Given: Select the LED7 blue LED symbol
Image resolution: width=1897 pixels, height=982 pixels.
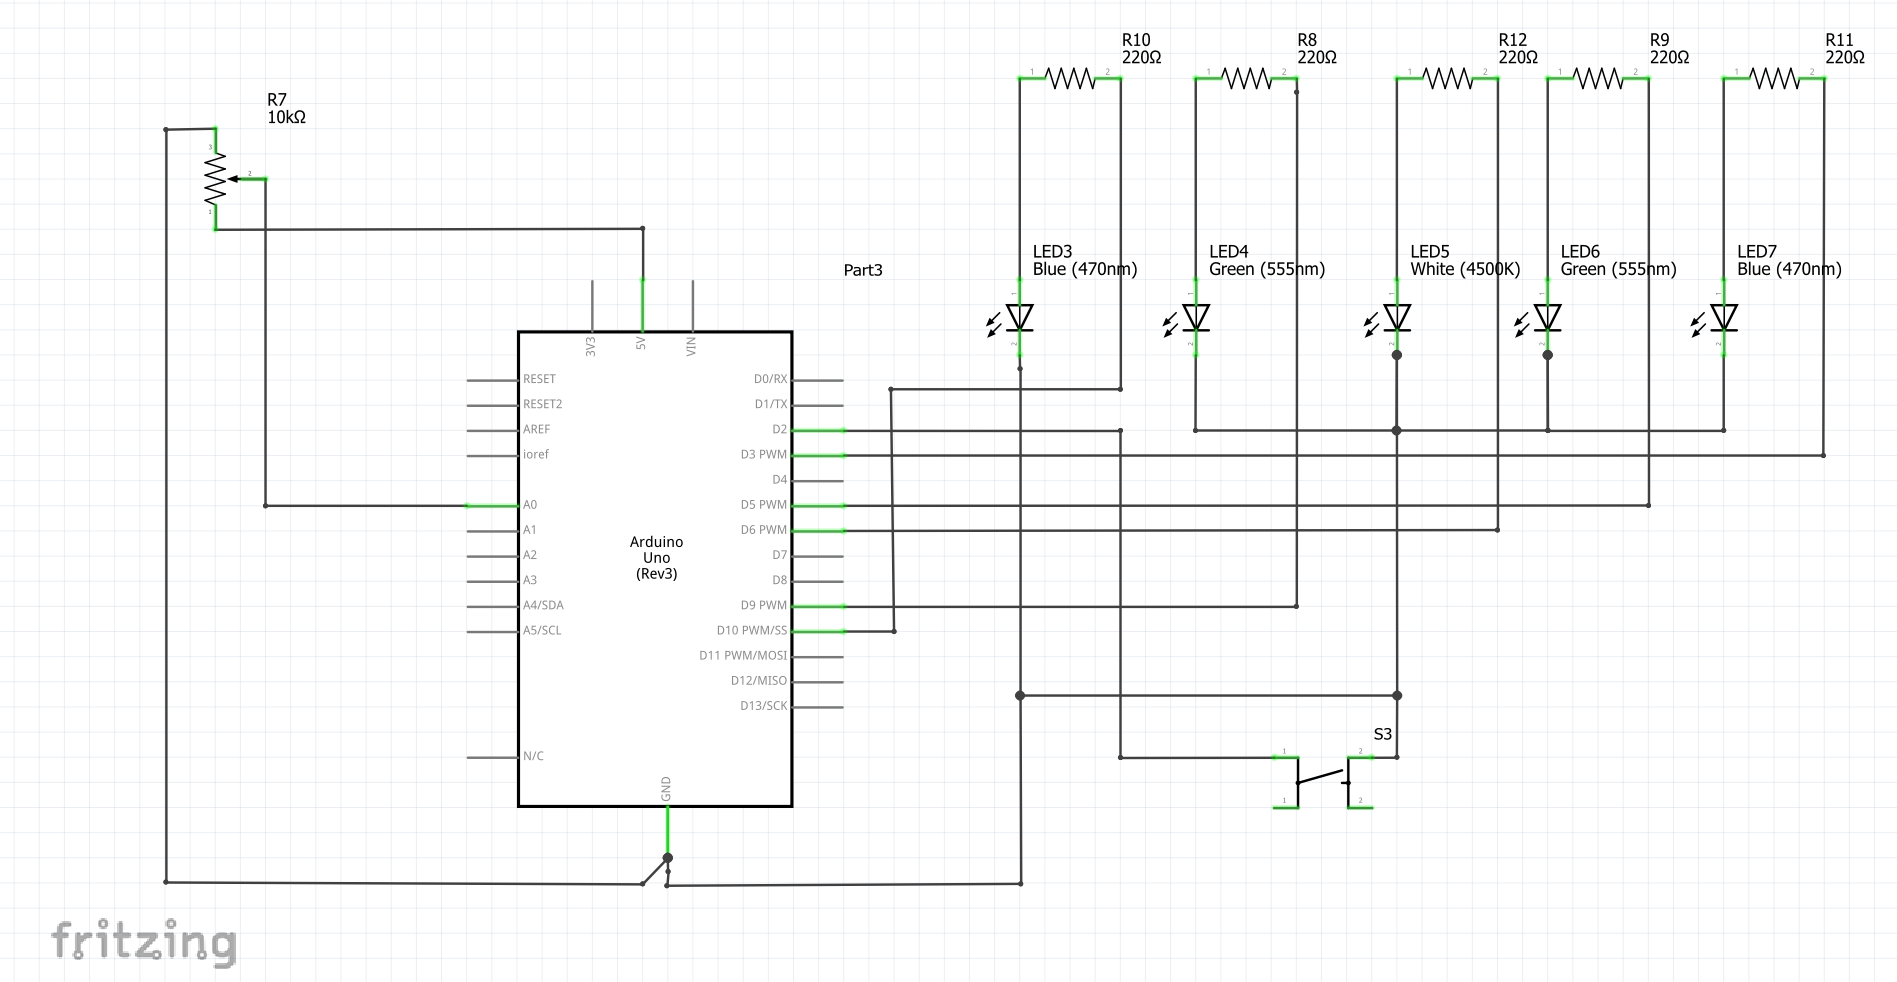Looking at the screenshot, I should click(1717, 318).
